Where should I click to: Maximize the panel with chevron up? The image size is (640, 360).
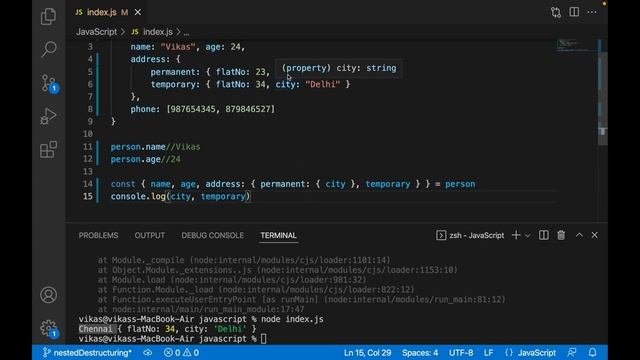[x=579, y=235]
